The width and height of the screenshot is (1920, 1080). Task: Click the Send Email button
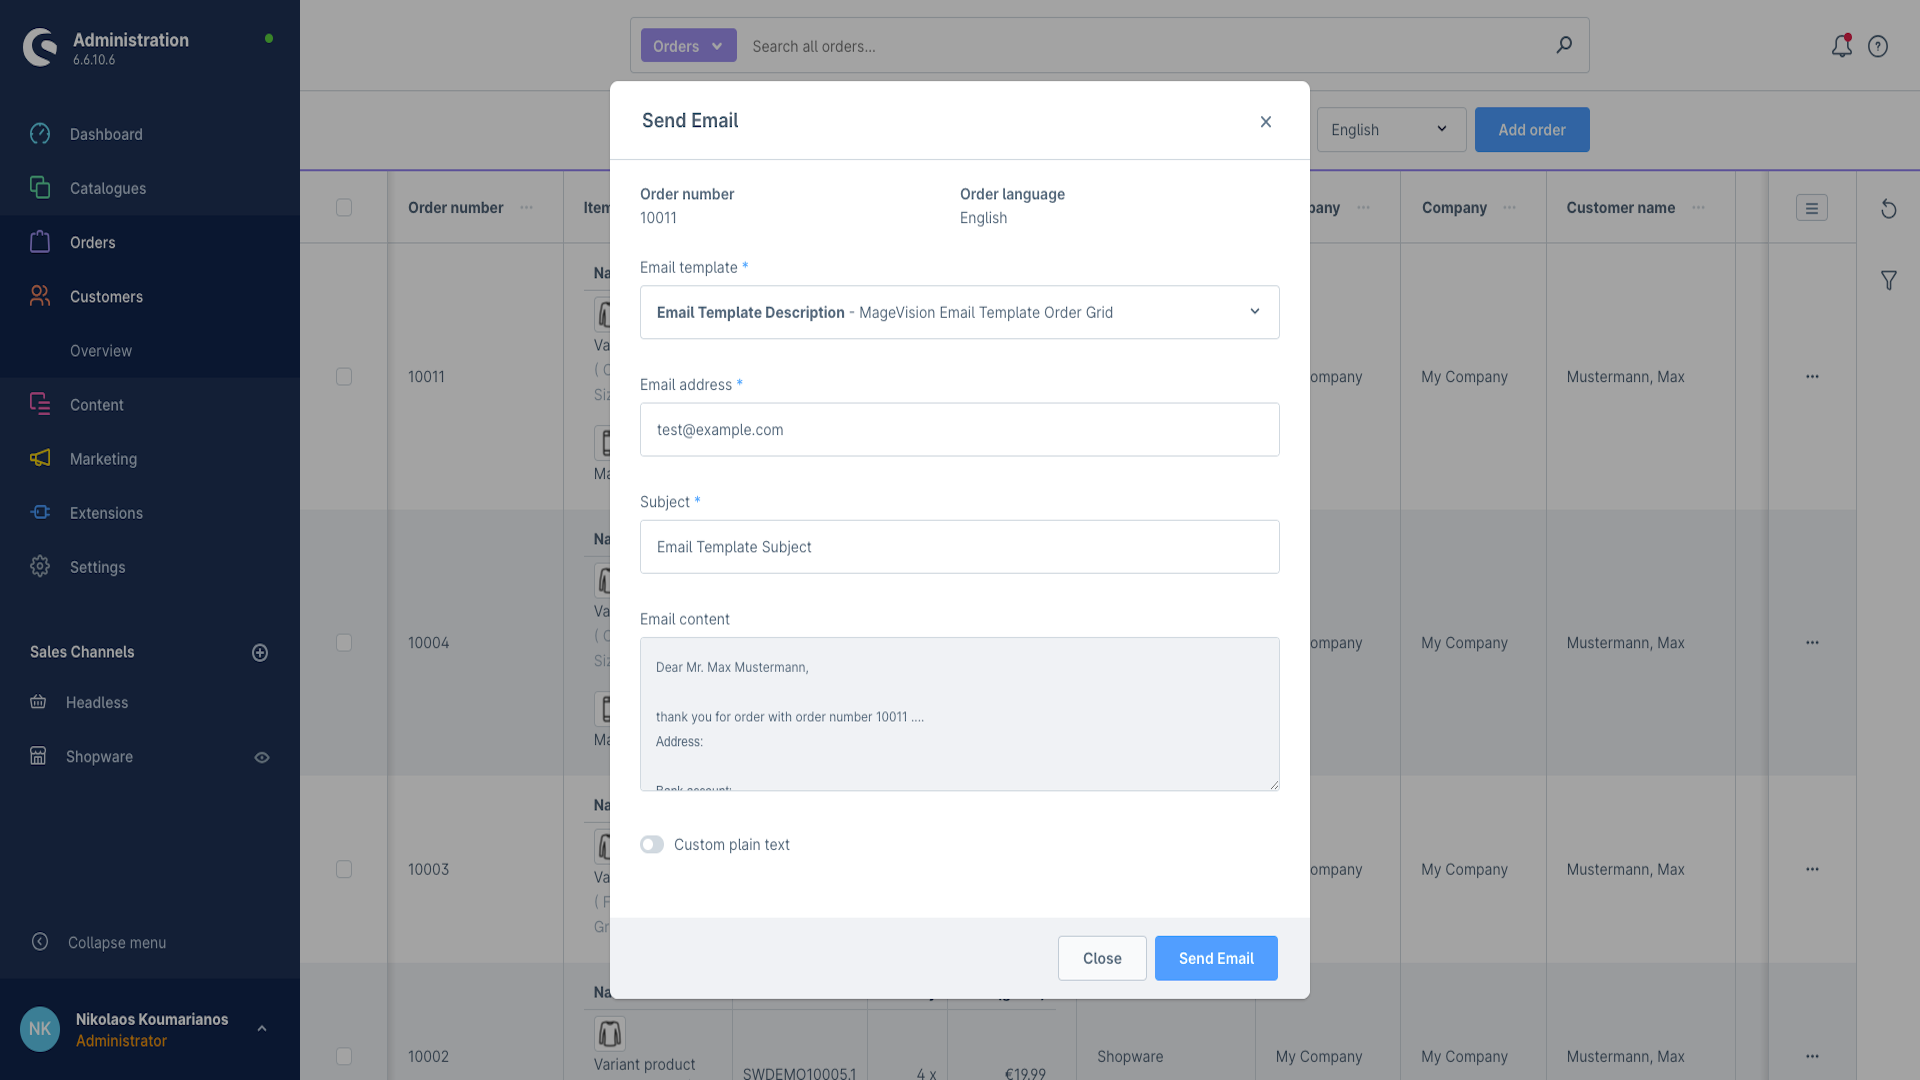[1215, 958]
